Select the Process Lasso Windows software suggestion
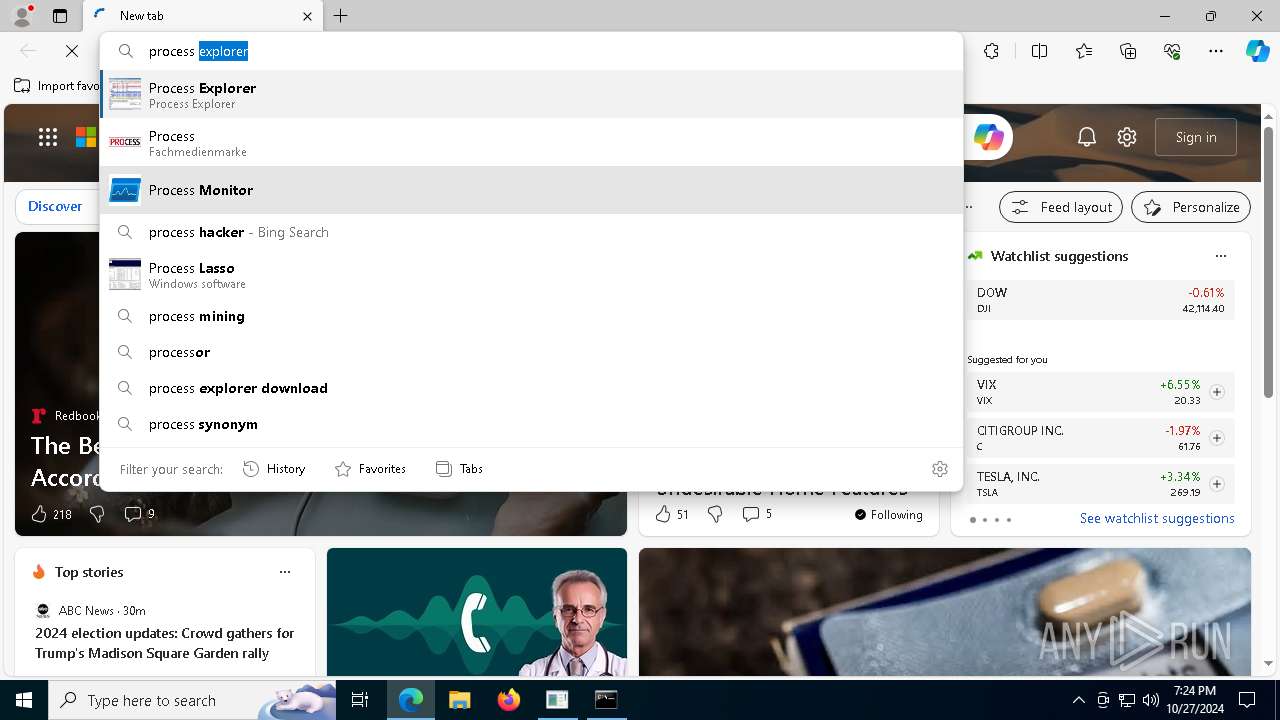The image size is (1280, 720). pyautogui.click(x=531, y=274)
